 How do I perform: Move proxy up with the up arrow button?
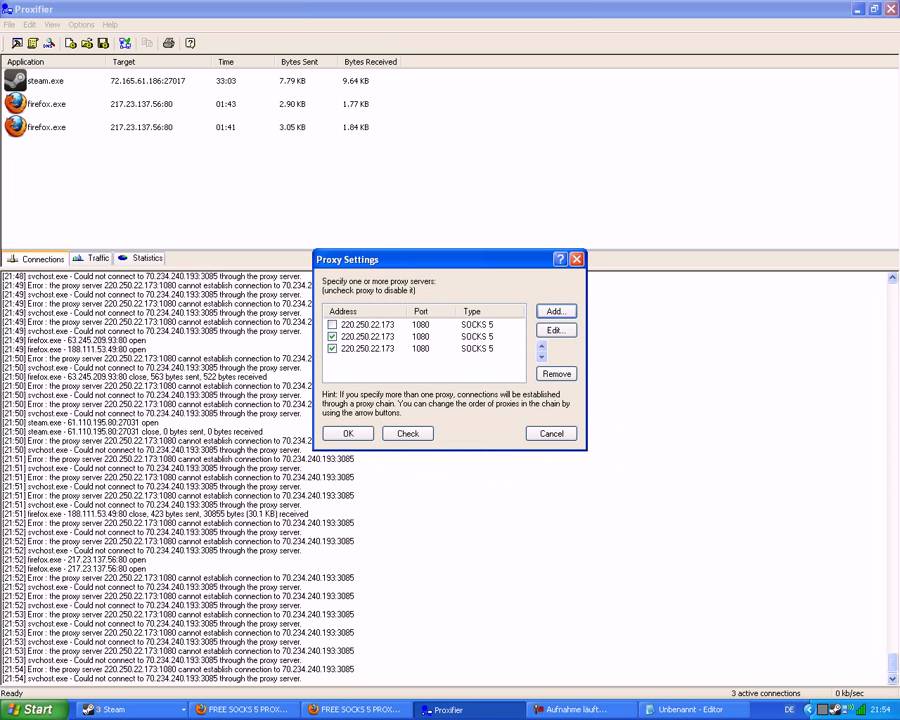541,346
